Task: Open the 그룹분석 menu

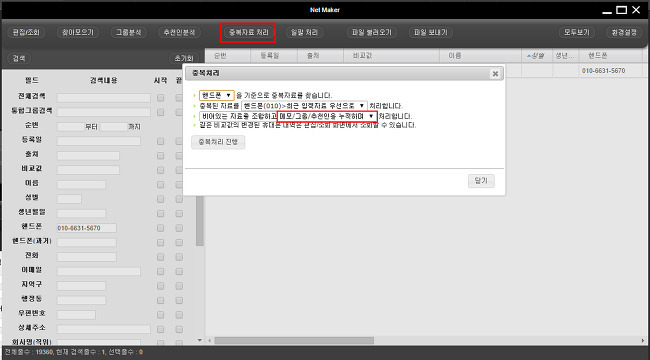Action: pos(129,32)
